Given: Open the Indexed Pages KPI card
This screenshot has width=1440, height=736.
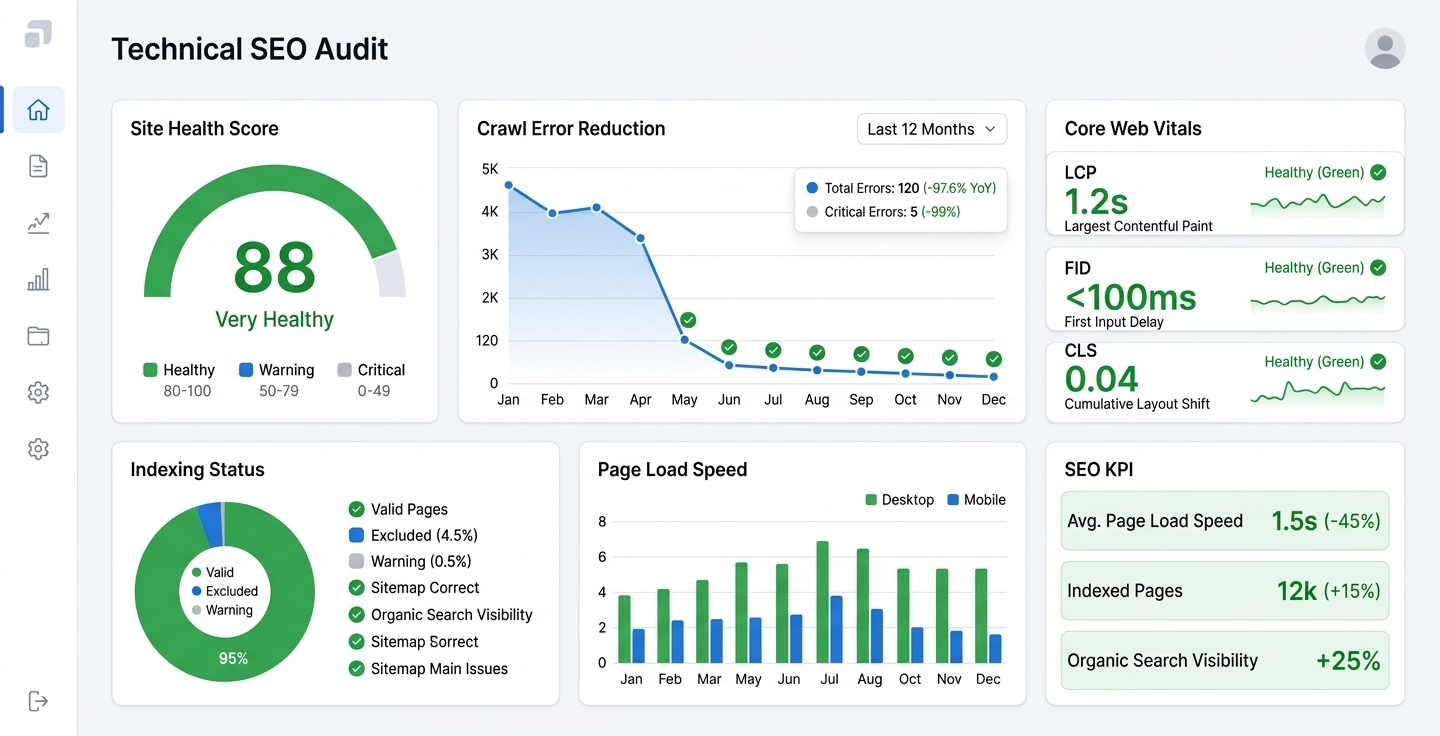Looking at the screenshot, I should click(1225, 591).
